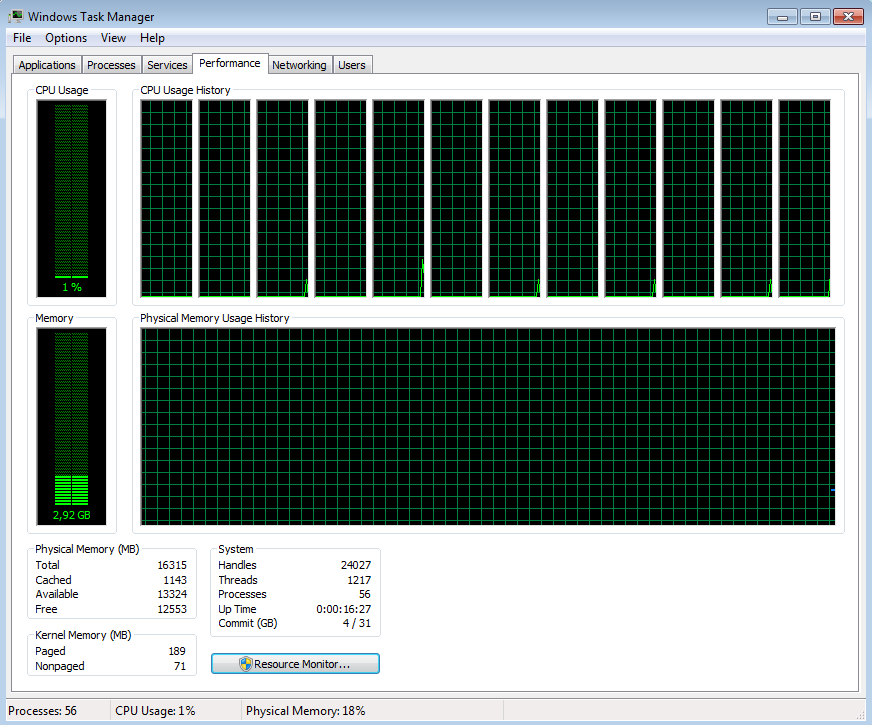Screen dimensions: 872x725
Task: Click the Threads value 1217
Action: 359,580
